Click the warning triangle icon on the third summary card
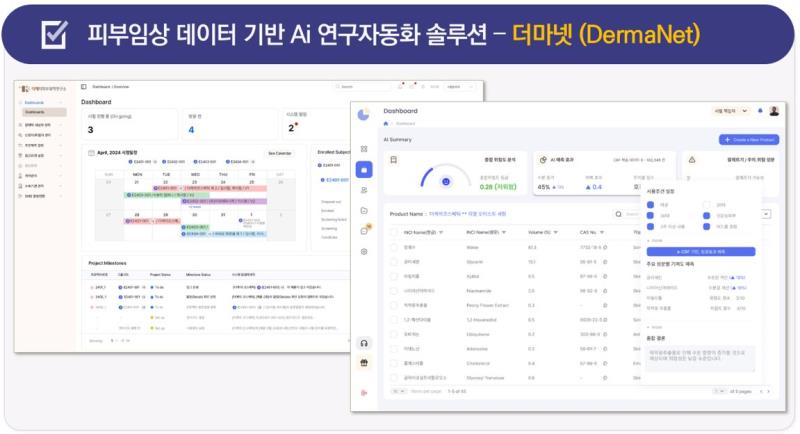This screenshot has width=800, height=434. [x=692, y=160]
